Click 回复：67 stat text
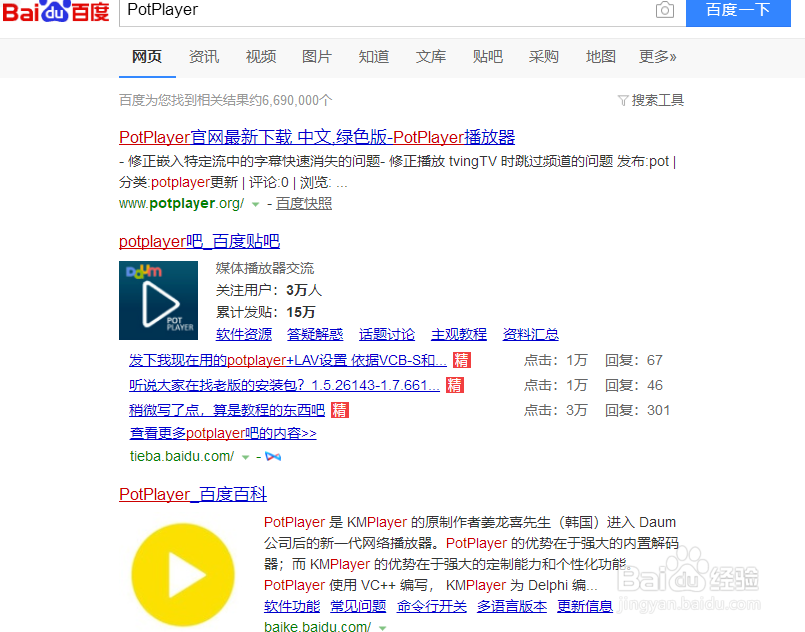The width and height of the screenshot is (805, 632). pyautogui.click(x=634, y=360)
